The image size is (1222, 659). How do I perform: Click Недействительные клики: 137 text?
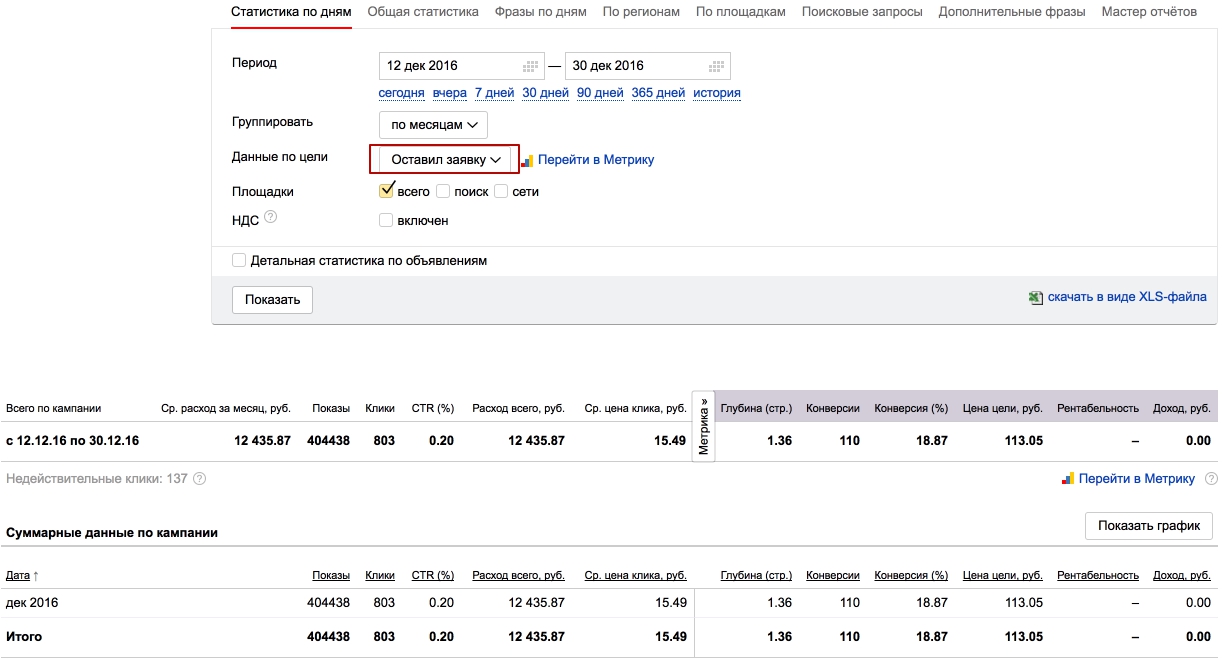pyautogui.click(x=97, y=479)
